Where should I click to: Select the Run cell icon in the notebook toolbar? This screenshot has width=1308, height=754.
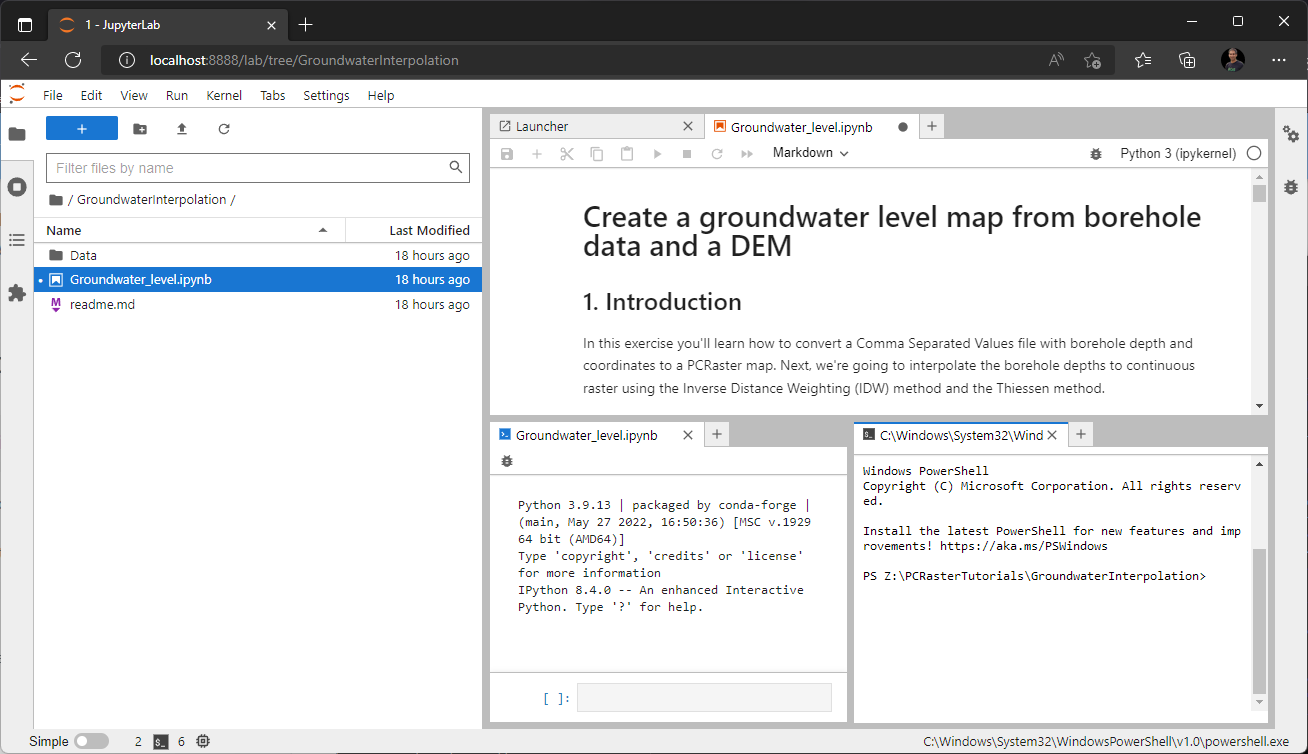point(657,153)
